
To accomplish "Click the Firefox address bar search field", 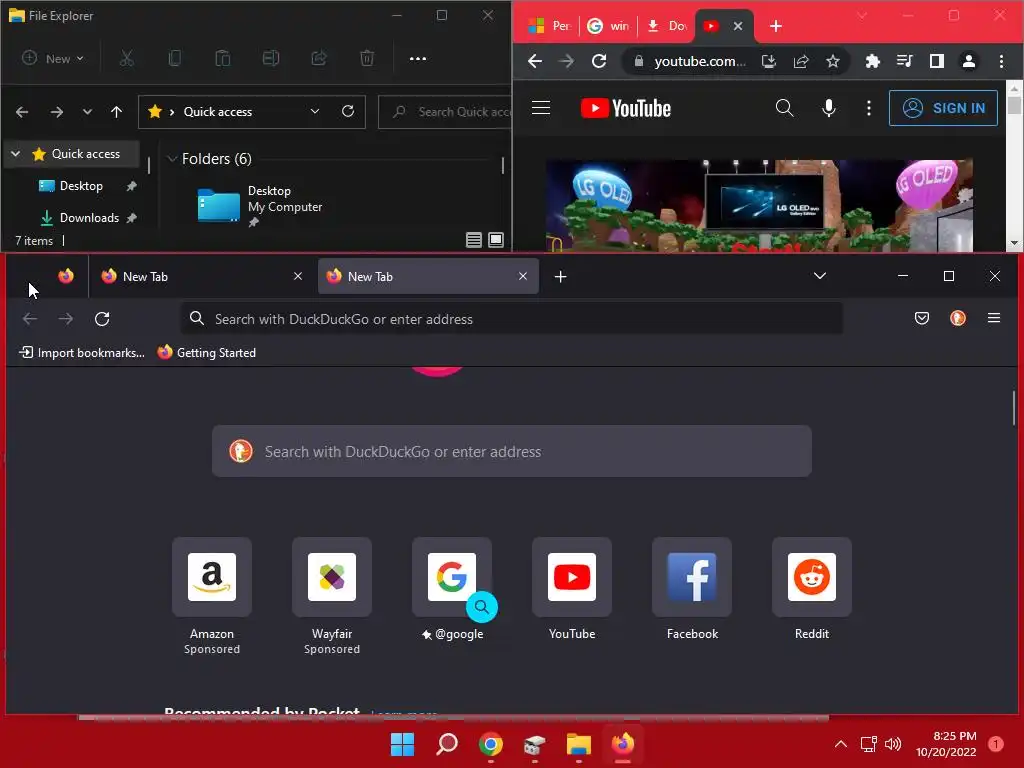I will (x=511, y=319).
